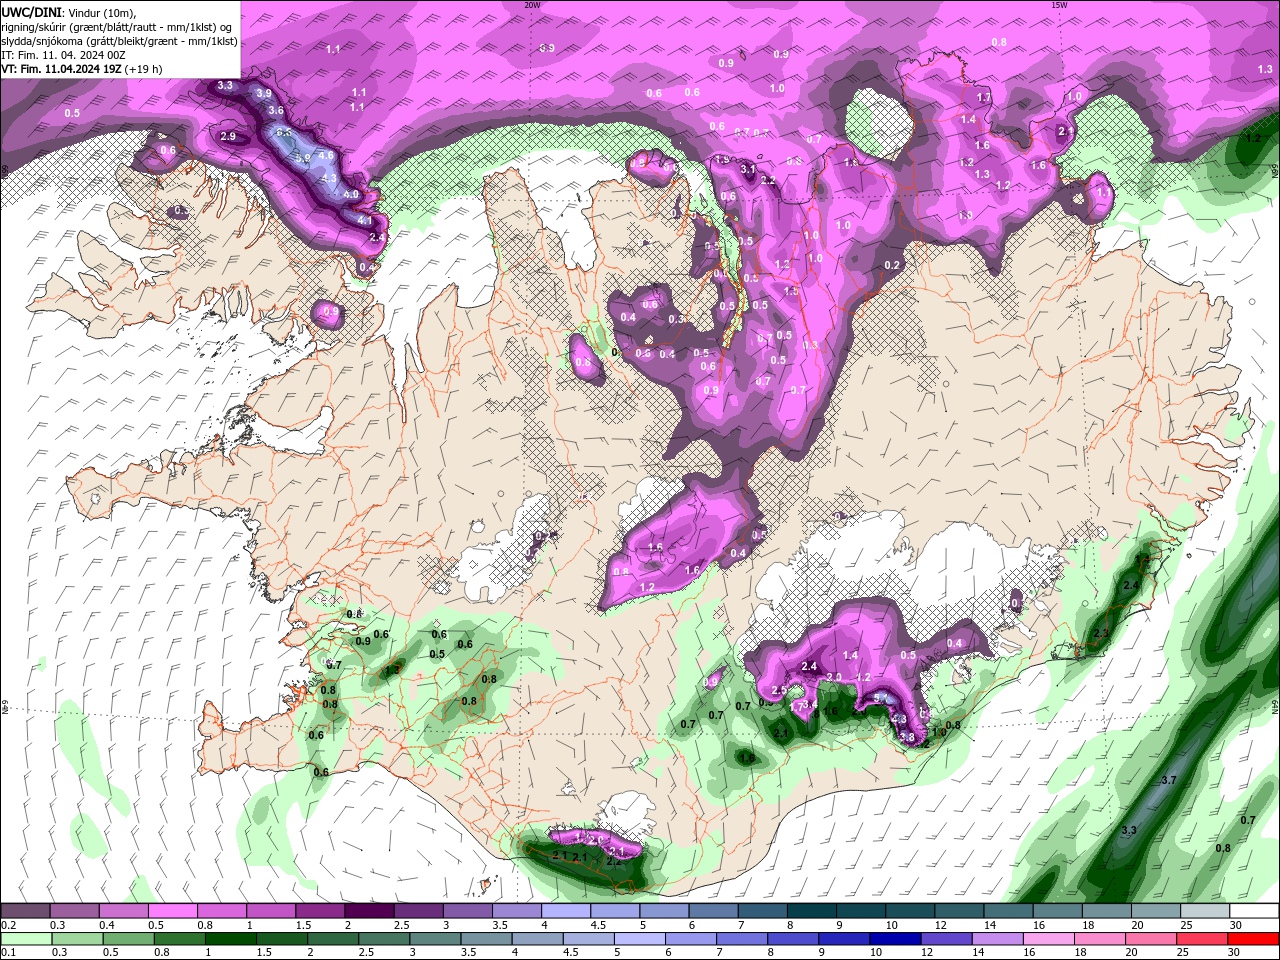
Task: Select the 14 mm lilac rain legend swatch
Action: [997, 939]
